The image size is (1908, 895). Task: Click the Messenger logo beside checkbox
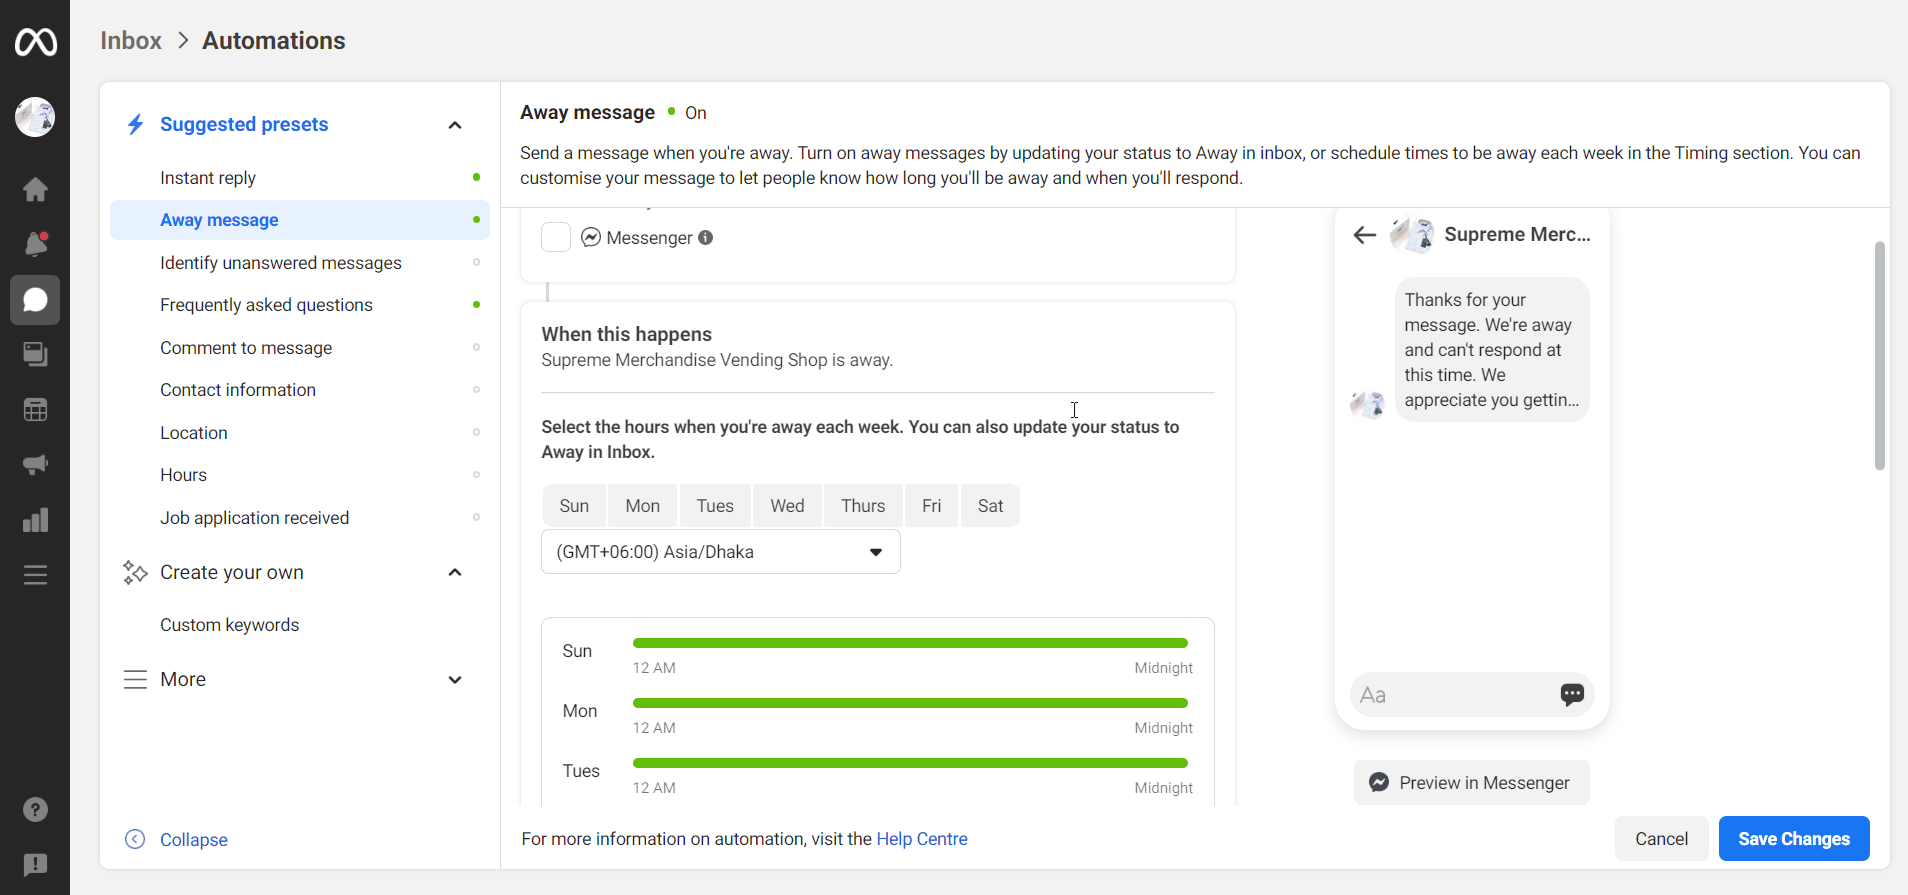pos(591,237)
